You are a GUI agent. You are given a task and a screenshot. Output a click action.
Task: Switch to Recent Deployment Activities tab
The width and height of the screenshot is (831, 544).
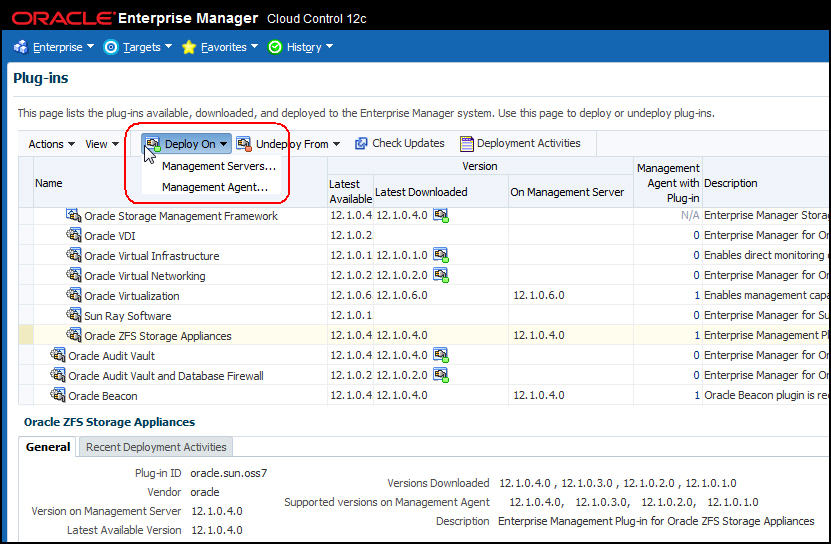coord(156,447)
